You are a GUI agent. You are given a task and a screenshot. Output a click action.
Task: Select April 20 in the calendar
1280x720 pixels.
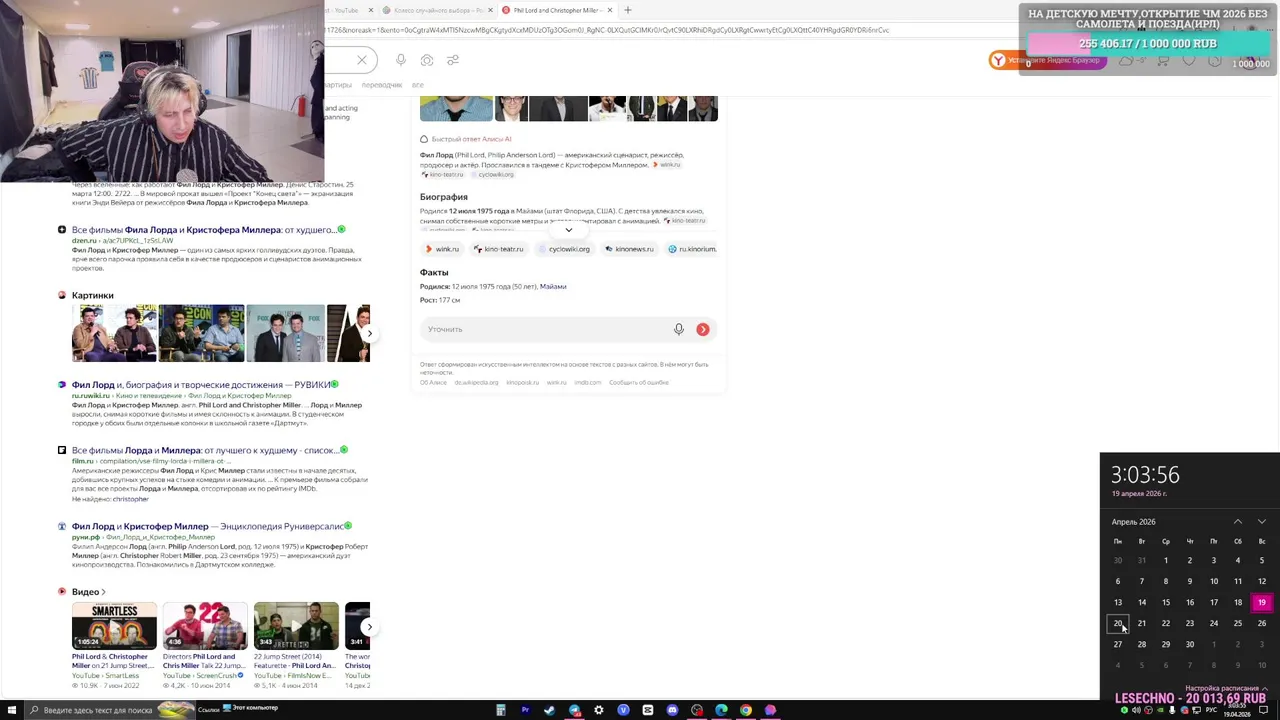(x=1118, y=624)
